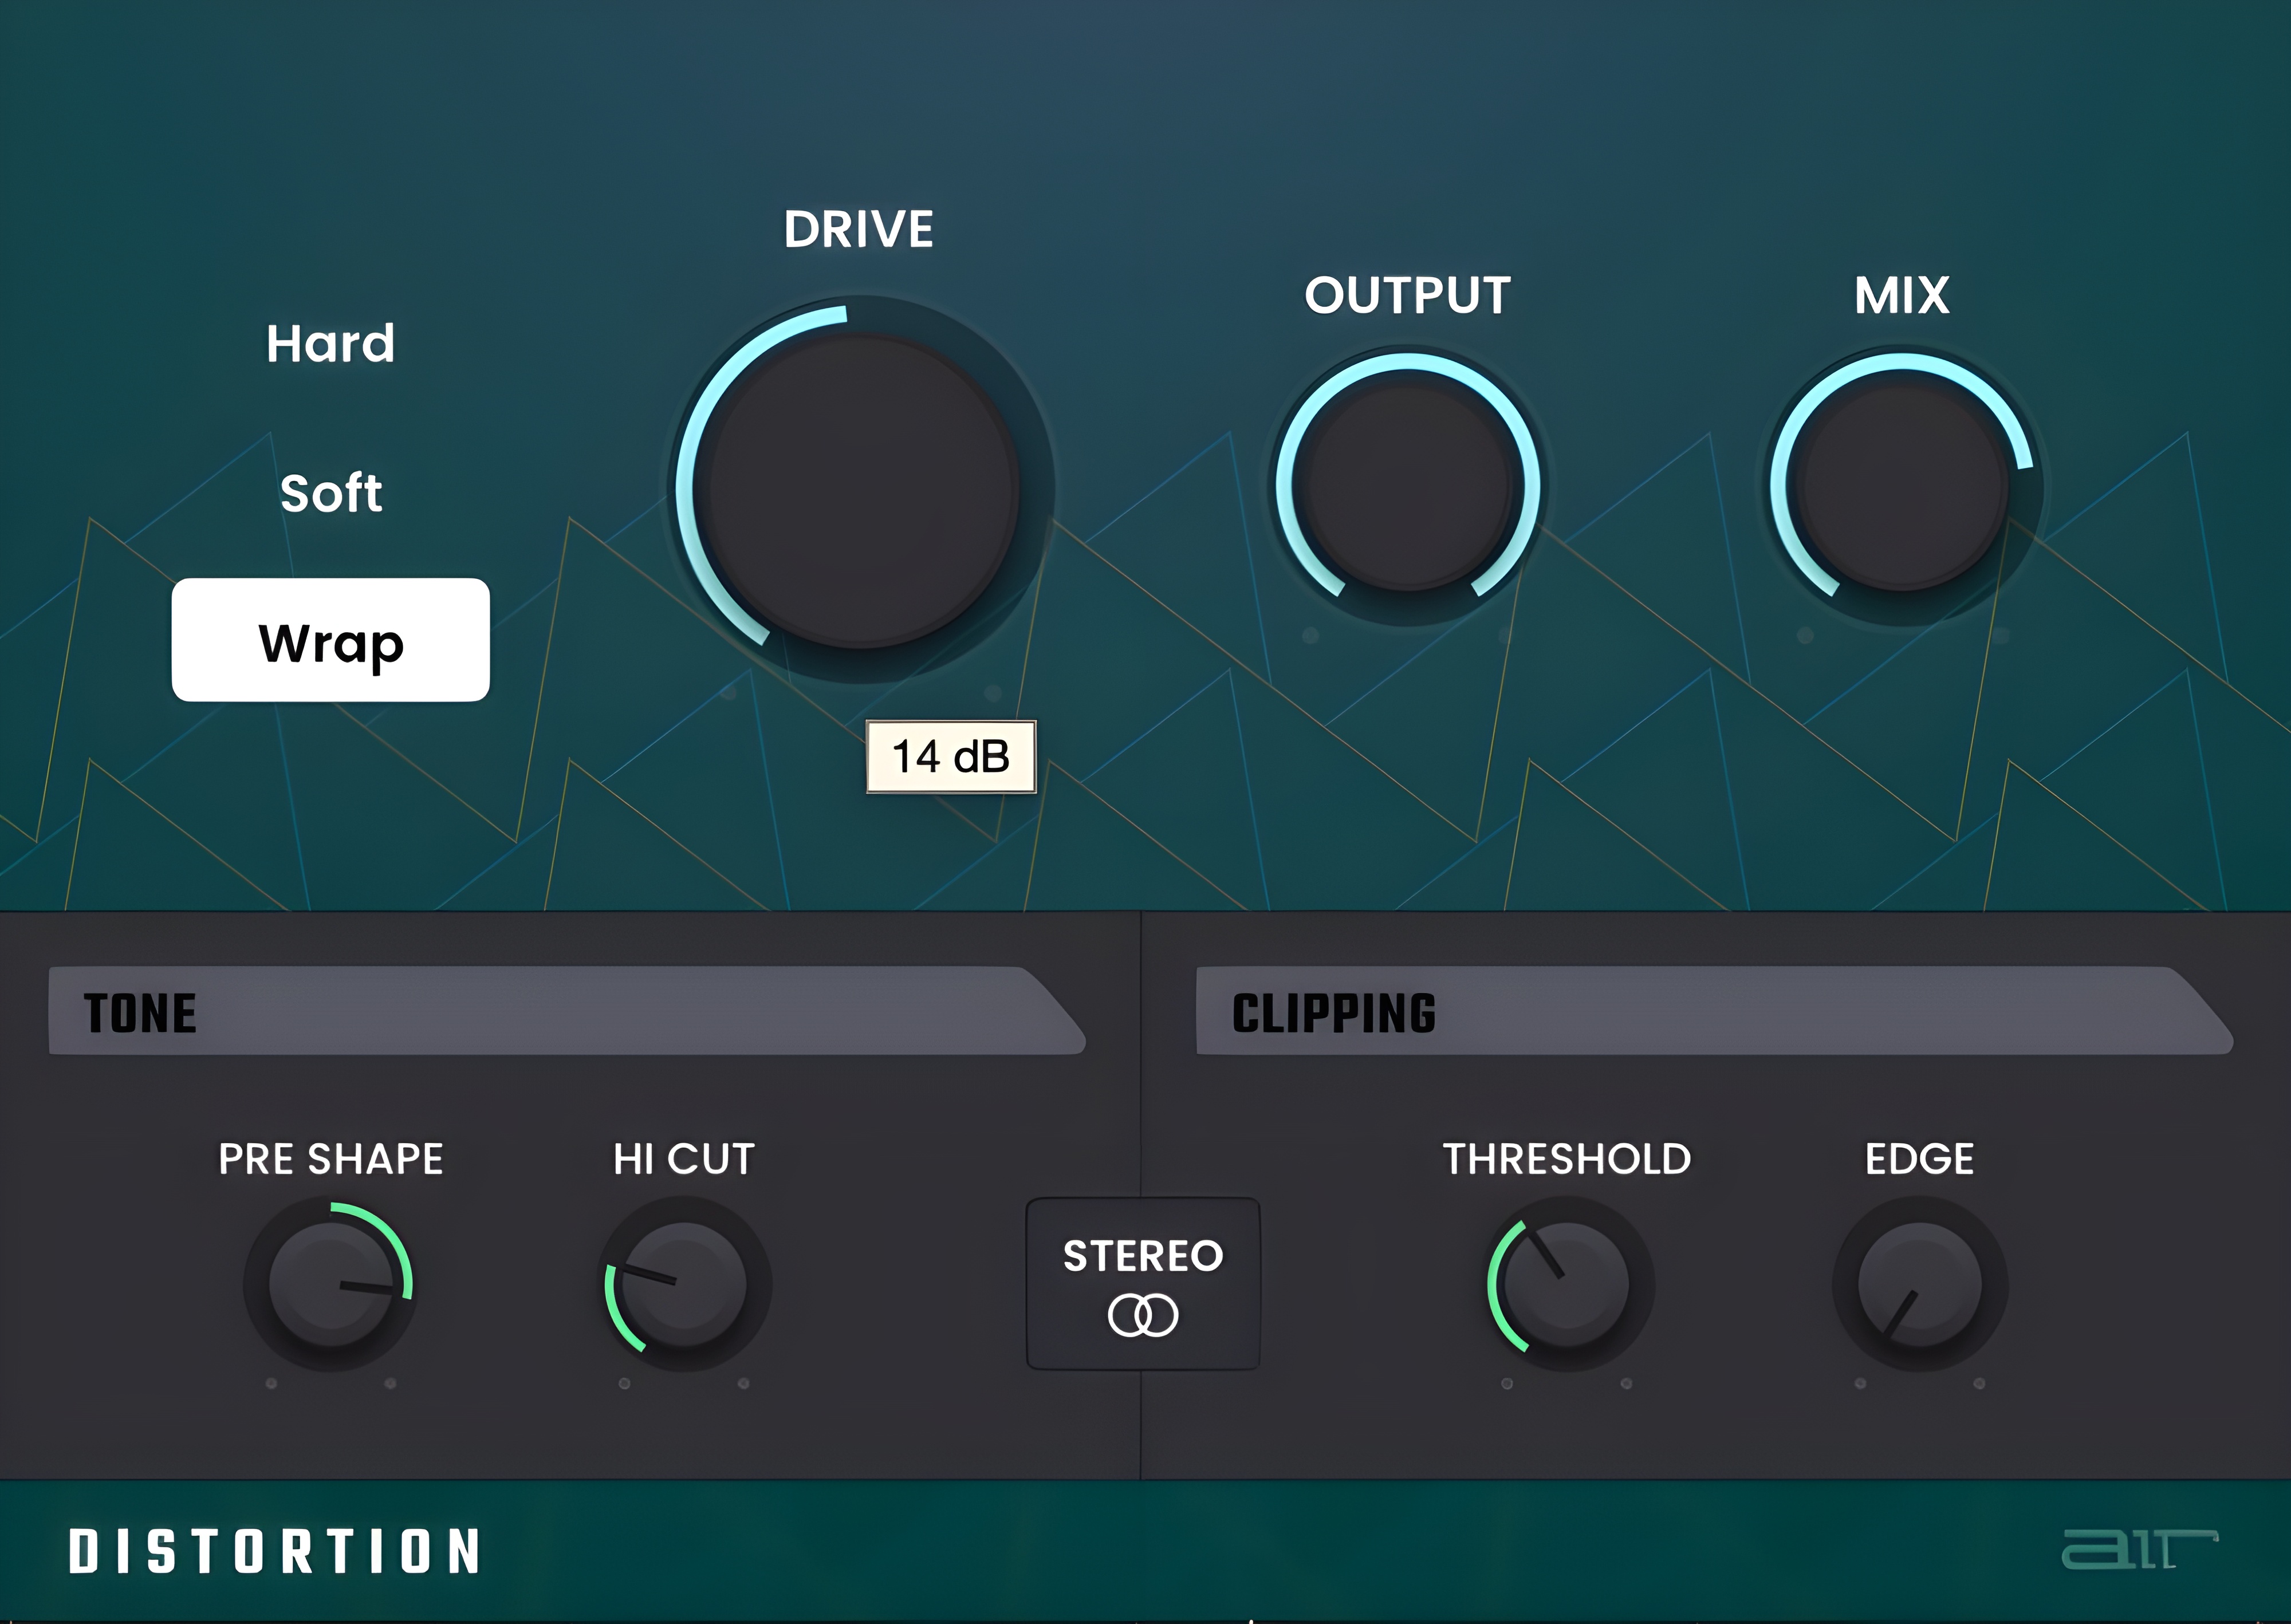2291x1624 pixels.
Task: Select the Soft distortion mode
Action: click(331, 493)
